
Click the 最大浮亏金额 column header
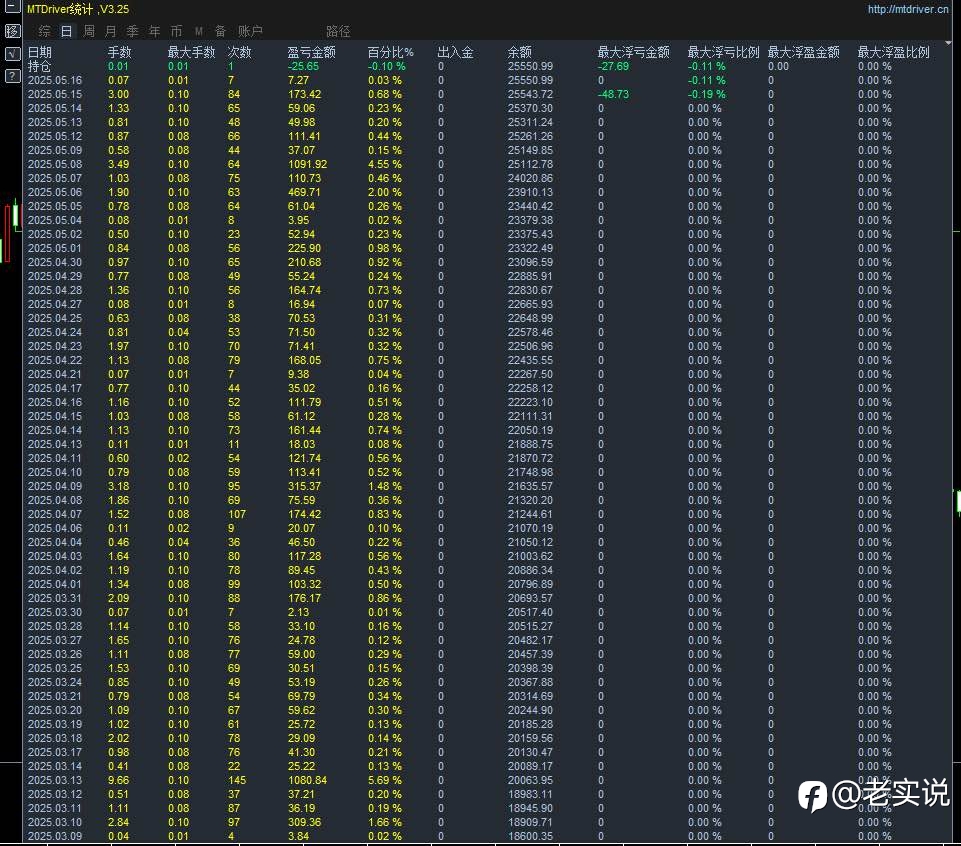[x=634, y=52]
